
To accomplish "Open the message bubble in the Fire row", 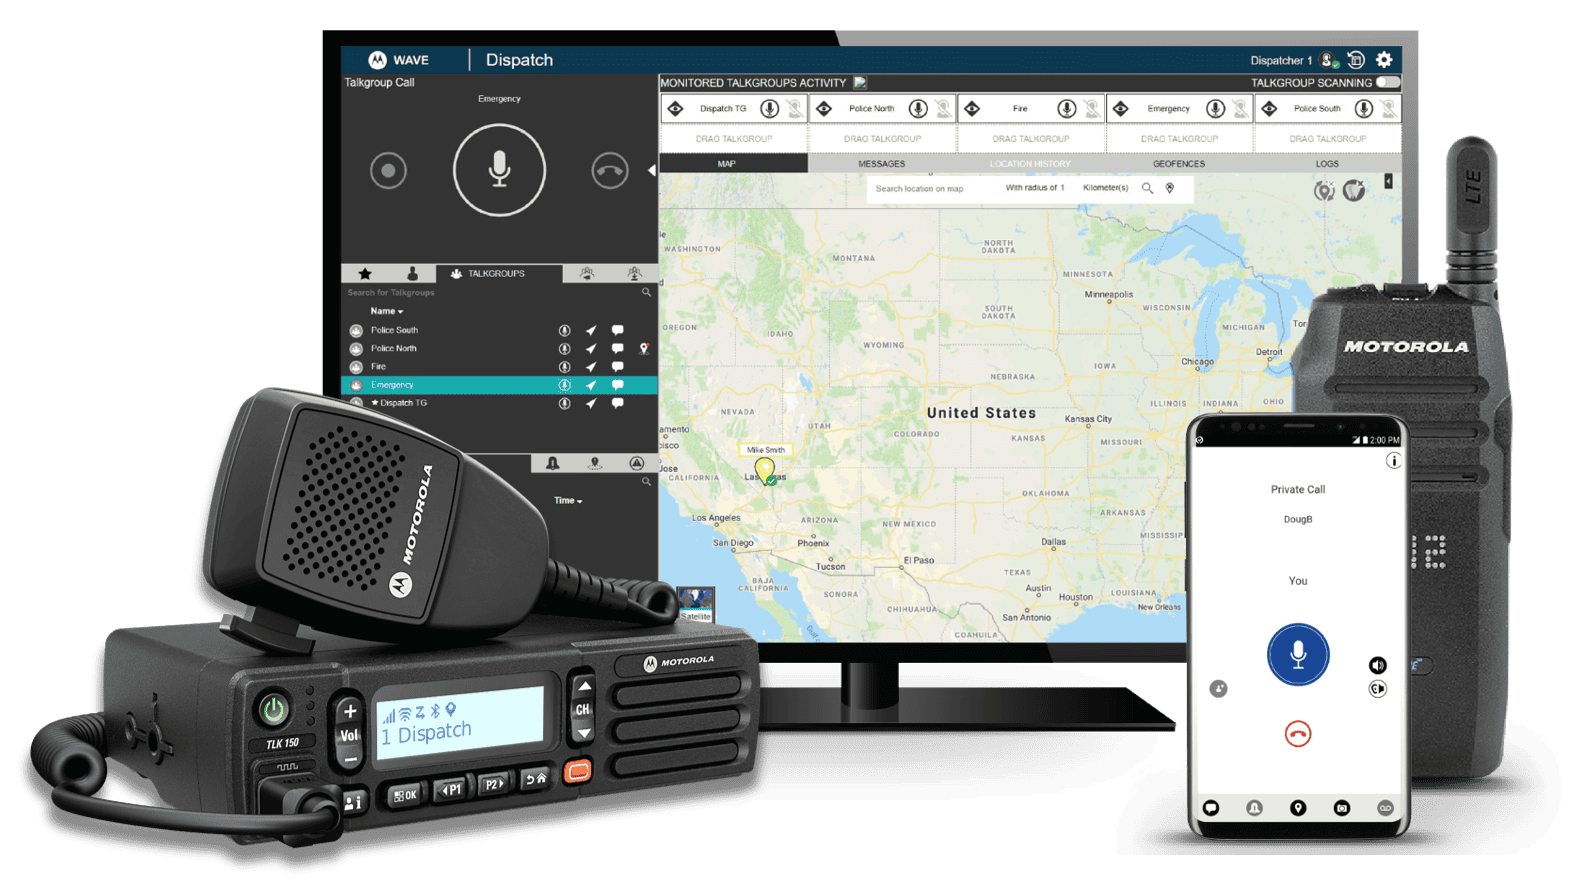I will tap(617, 366).
